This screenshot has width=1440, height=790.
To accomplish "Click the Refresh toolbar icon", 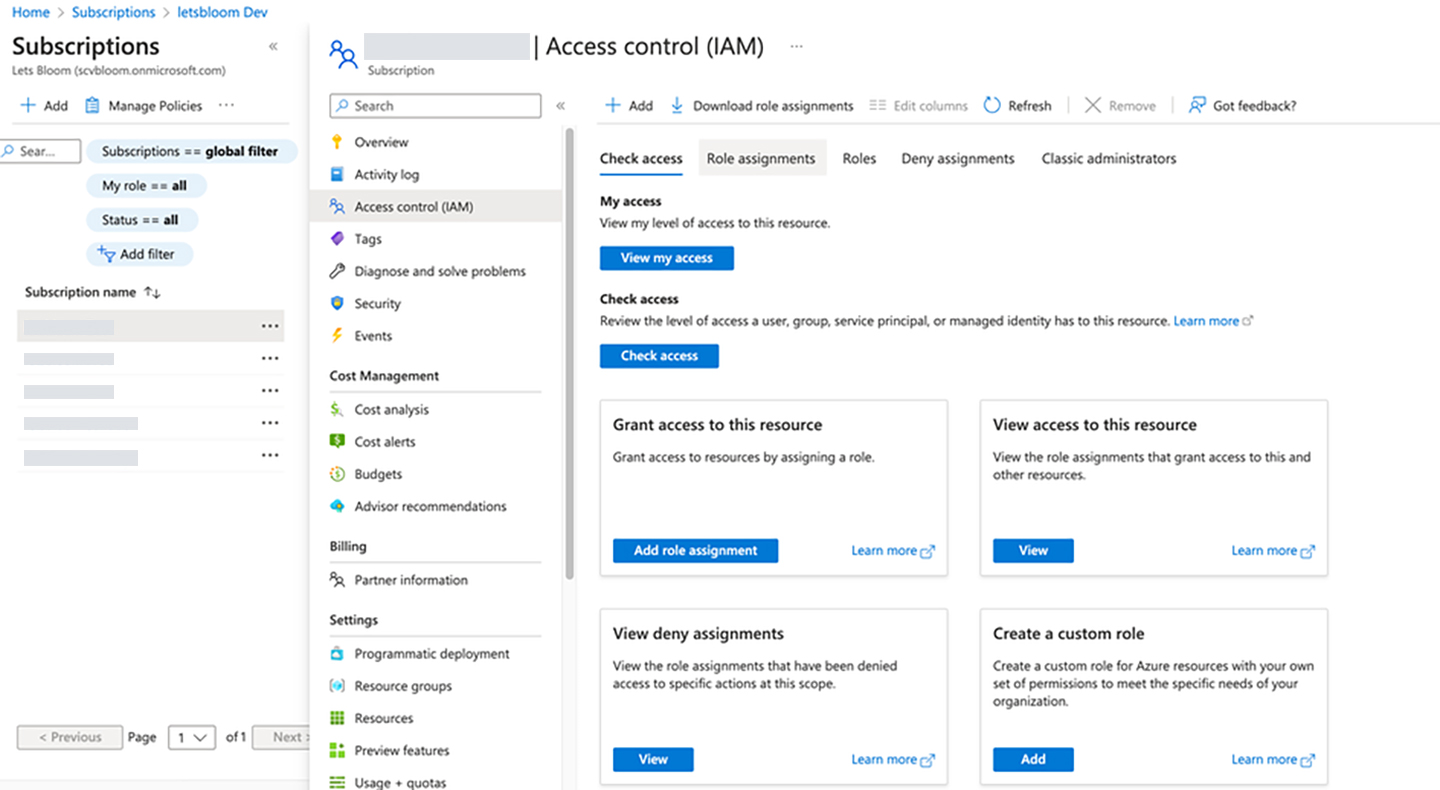I will 992,105.
